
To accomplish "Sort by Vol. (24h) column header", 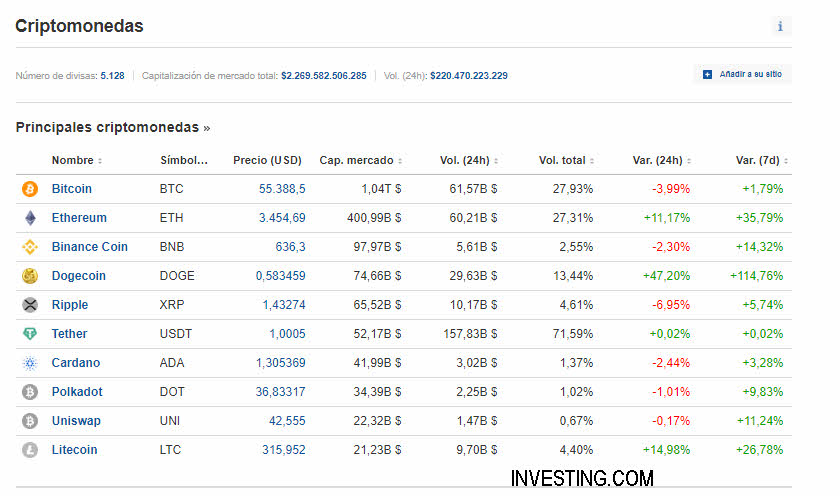I will 468,160.
